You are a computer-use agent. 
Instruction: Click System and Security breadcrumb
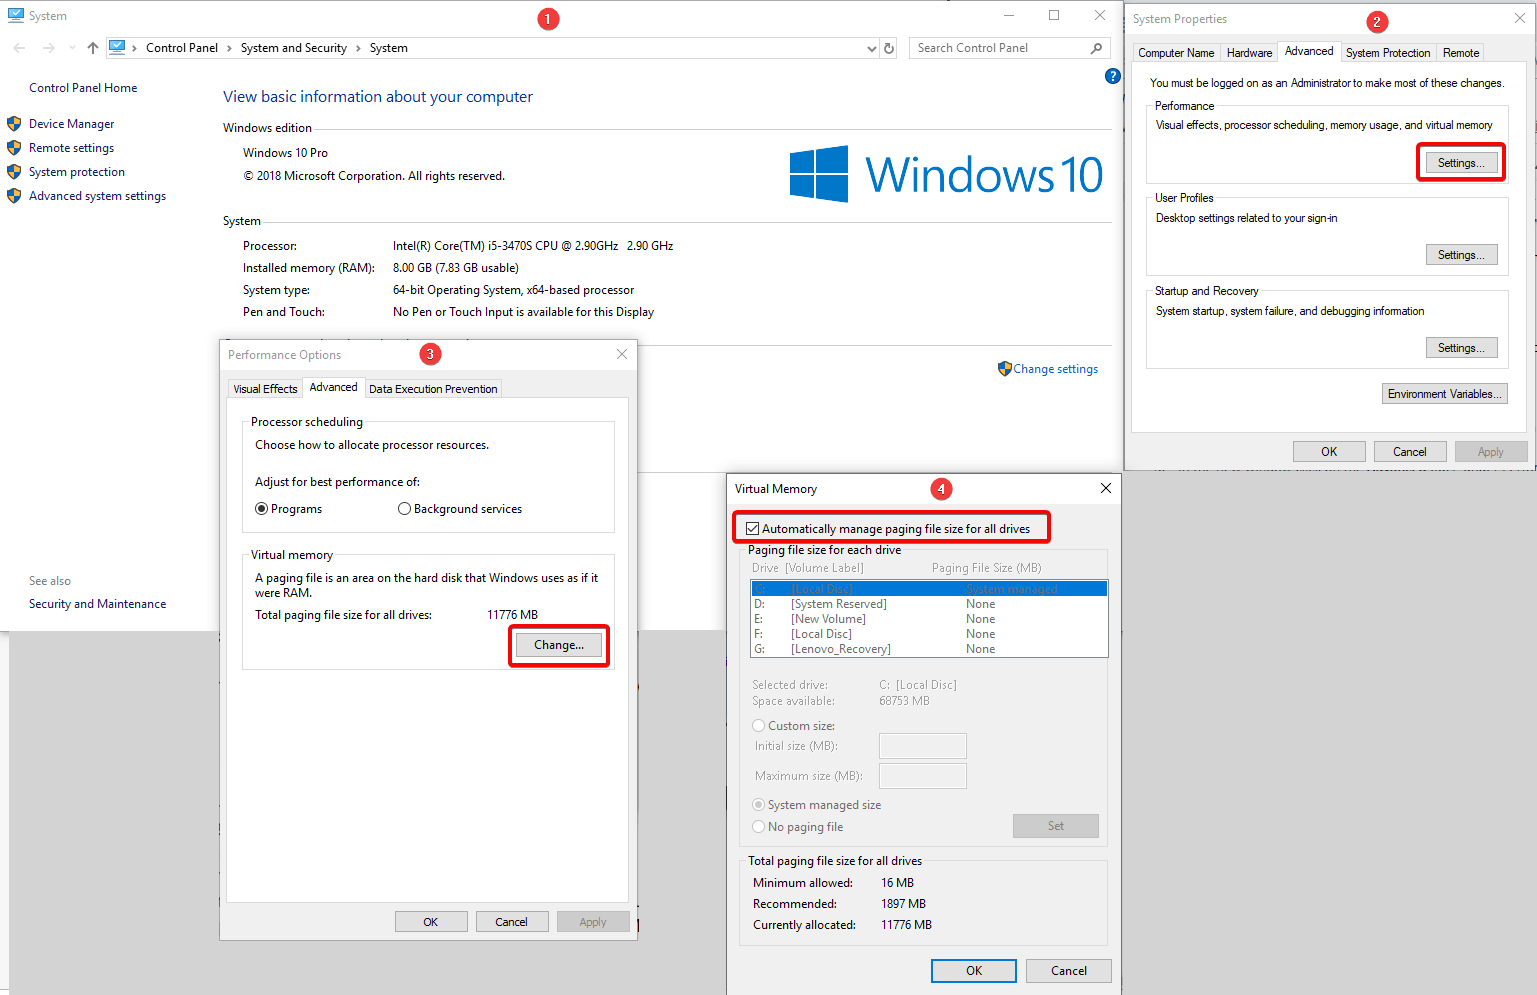pos(293,48)
